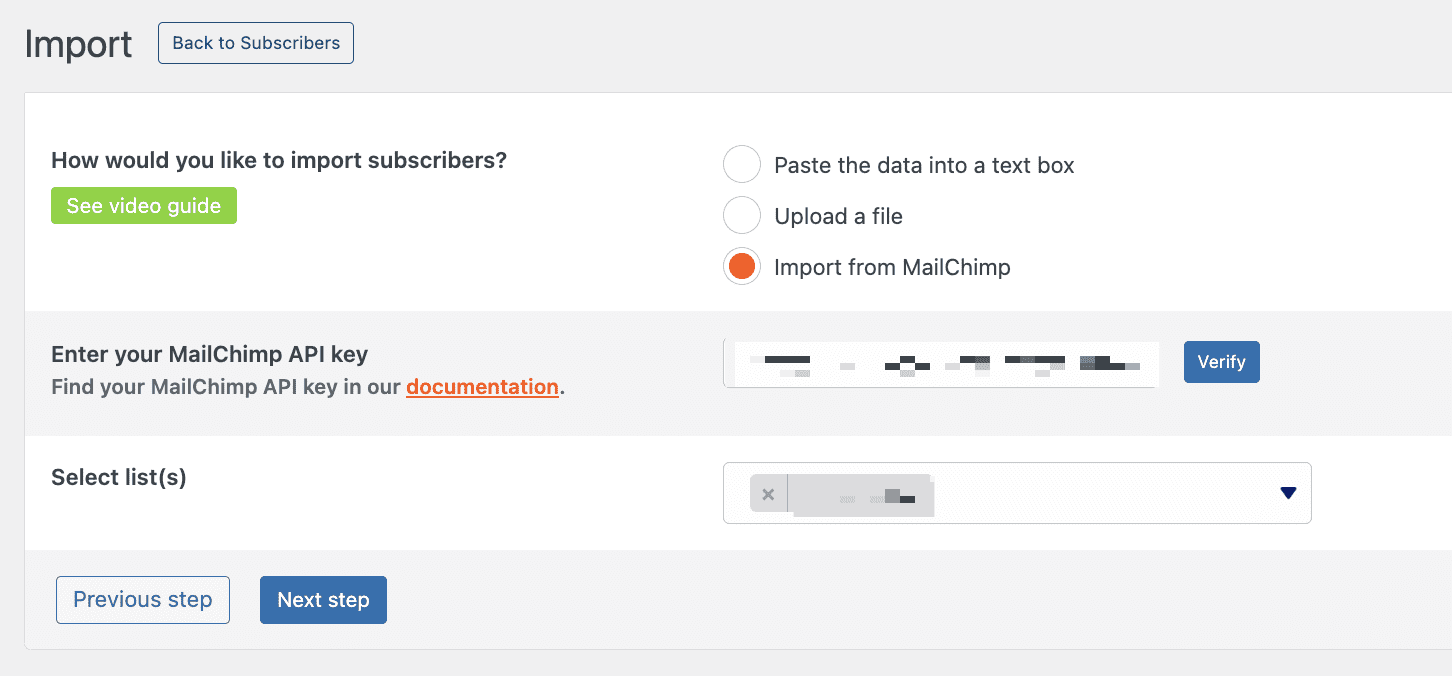Click the "How would you like to import subscribers?" heading

coord(279,160)
